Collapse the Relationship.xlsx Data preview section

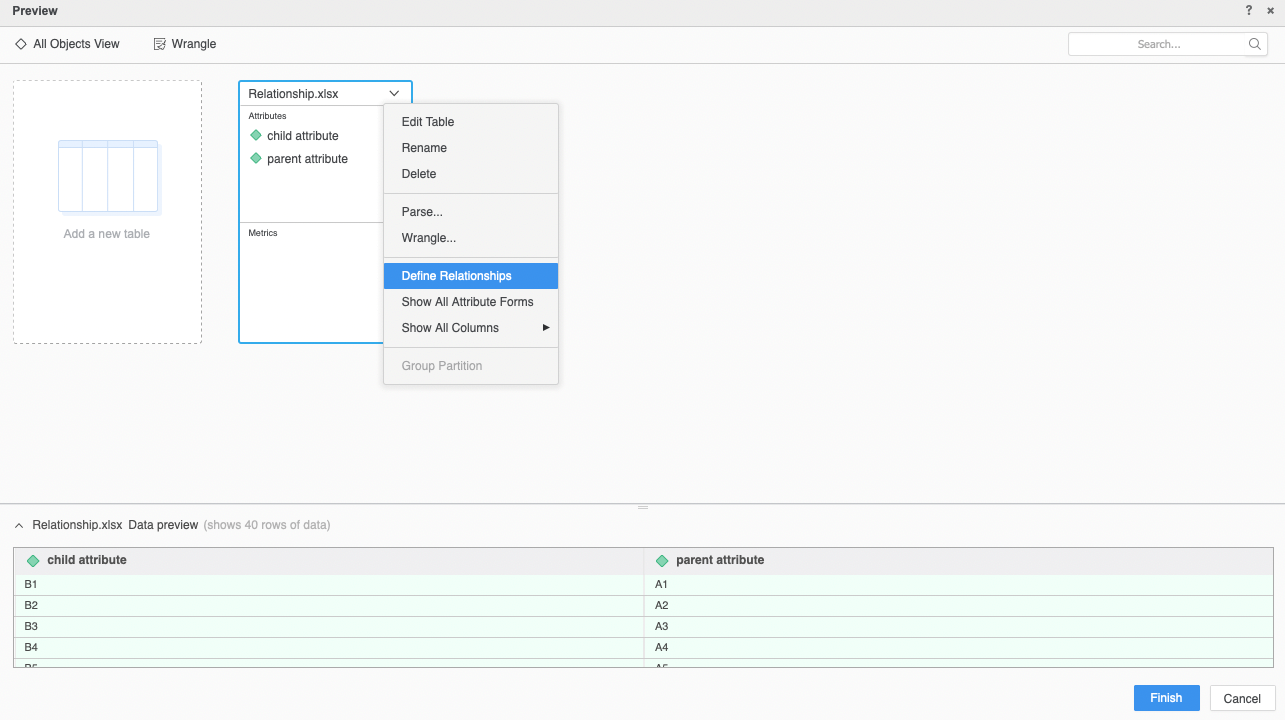tap(19, 525)
